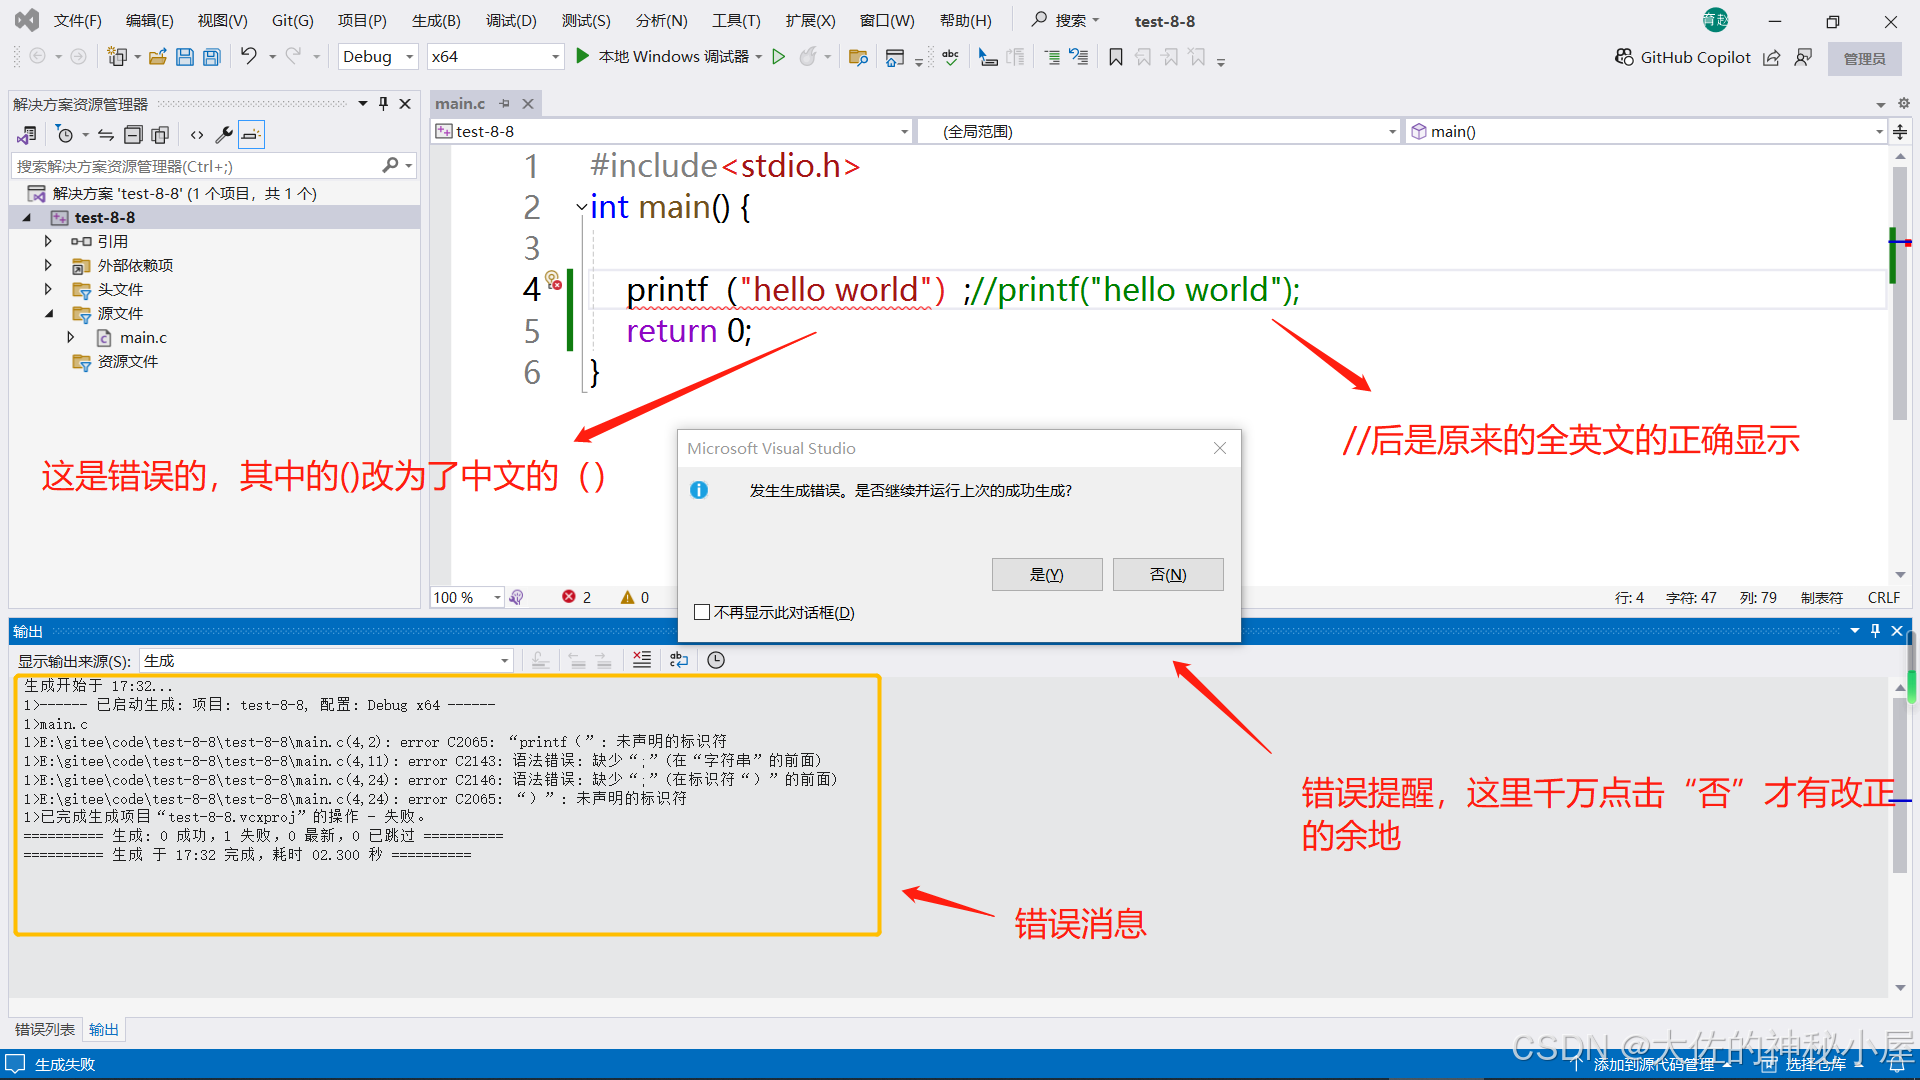Click the Clear All icon in Output panel
This screenshot has width=1920, height=1080.
642,660
